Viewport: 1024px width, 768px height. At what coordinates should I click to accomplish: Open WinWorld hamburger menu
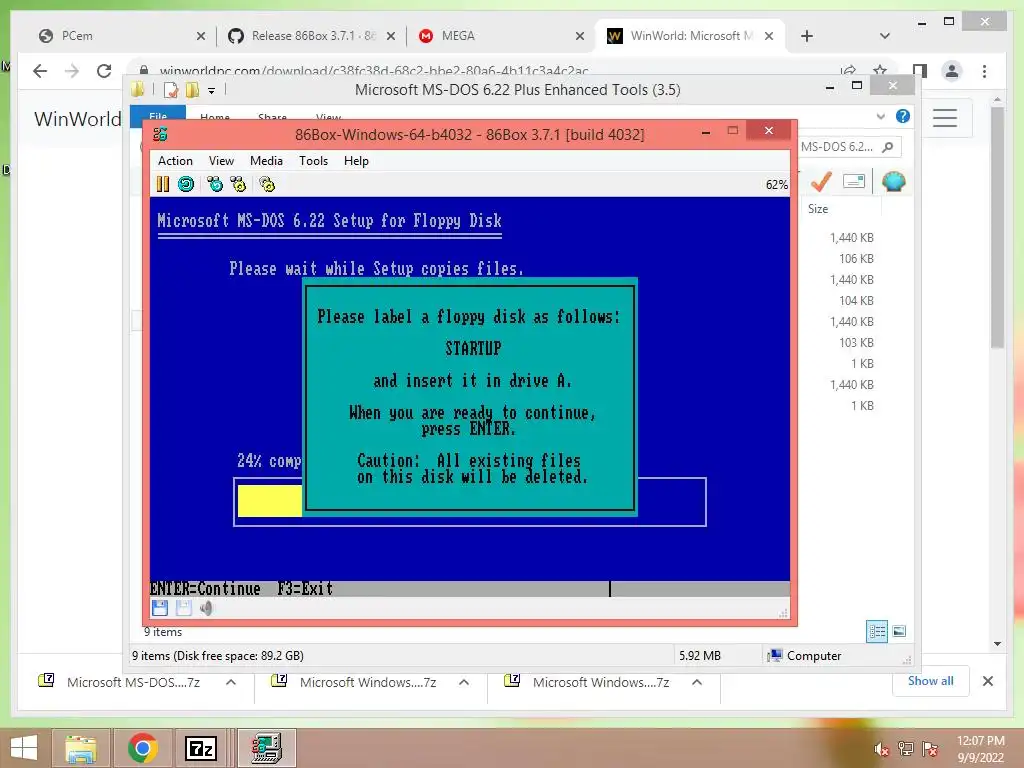[944, 118]
